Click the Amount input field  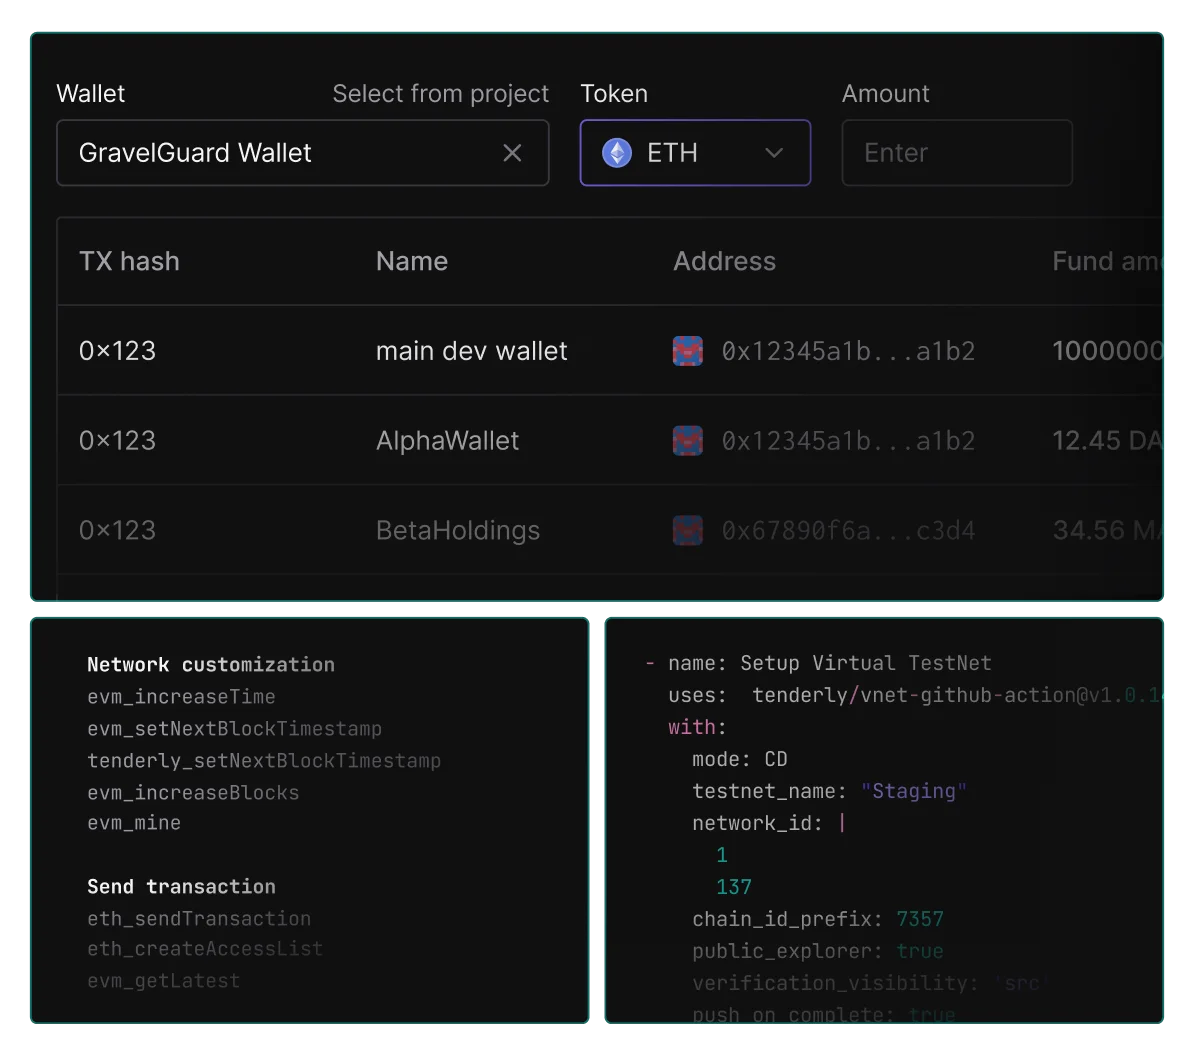pos(956,153)
